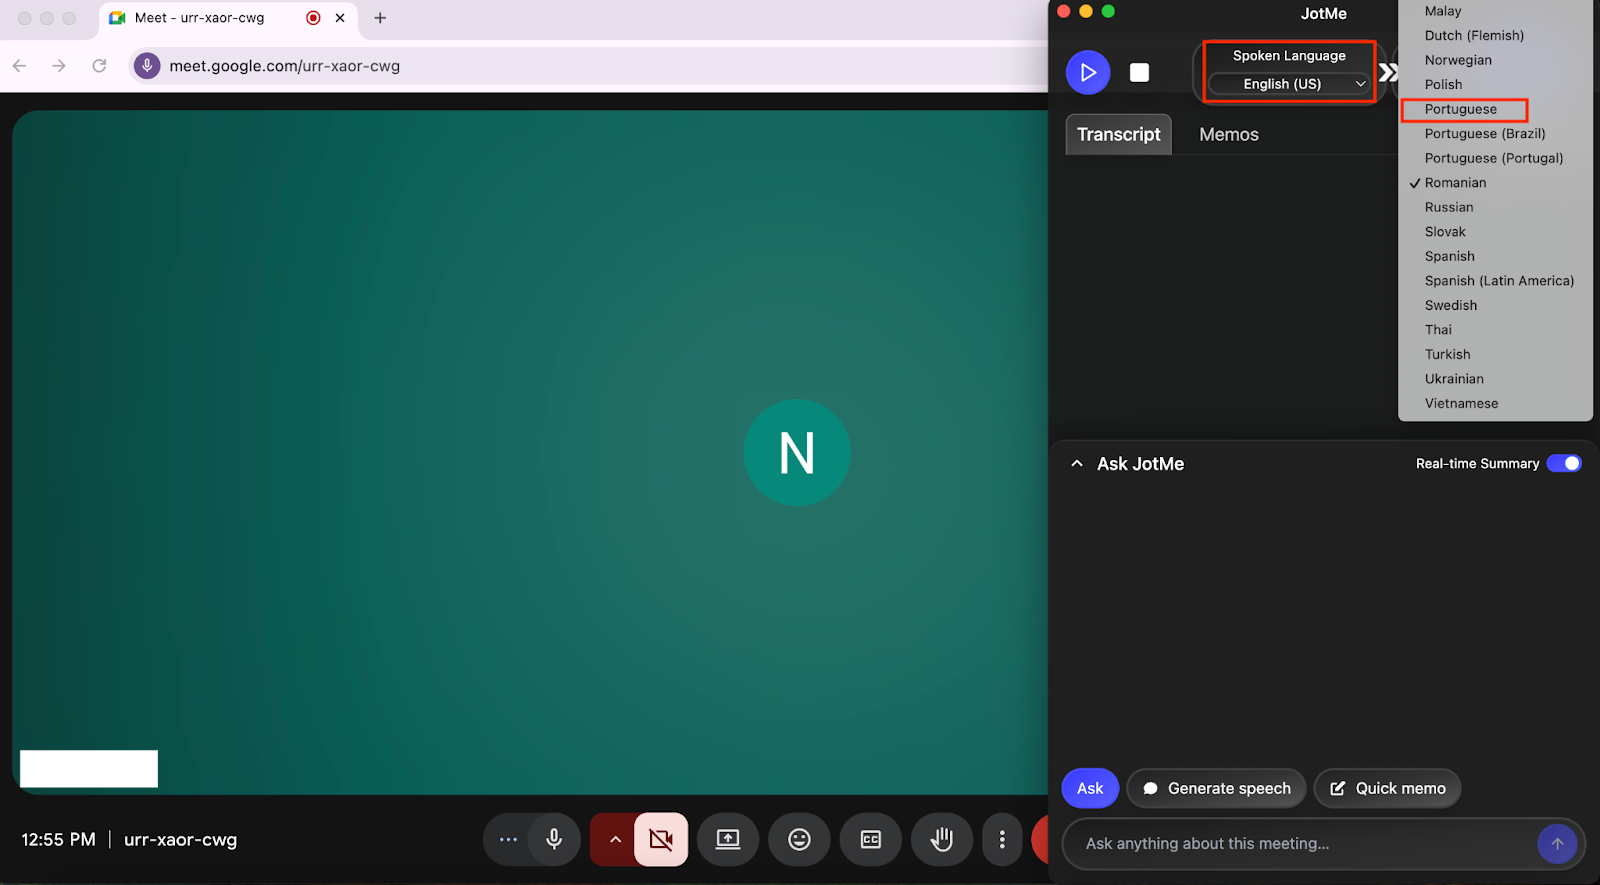Screen dimensions: 1600x885
Task: Click the 12:55 PM meeting clock in Meet
Action: point(59,840)
